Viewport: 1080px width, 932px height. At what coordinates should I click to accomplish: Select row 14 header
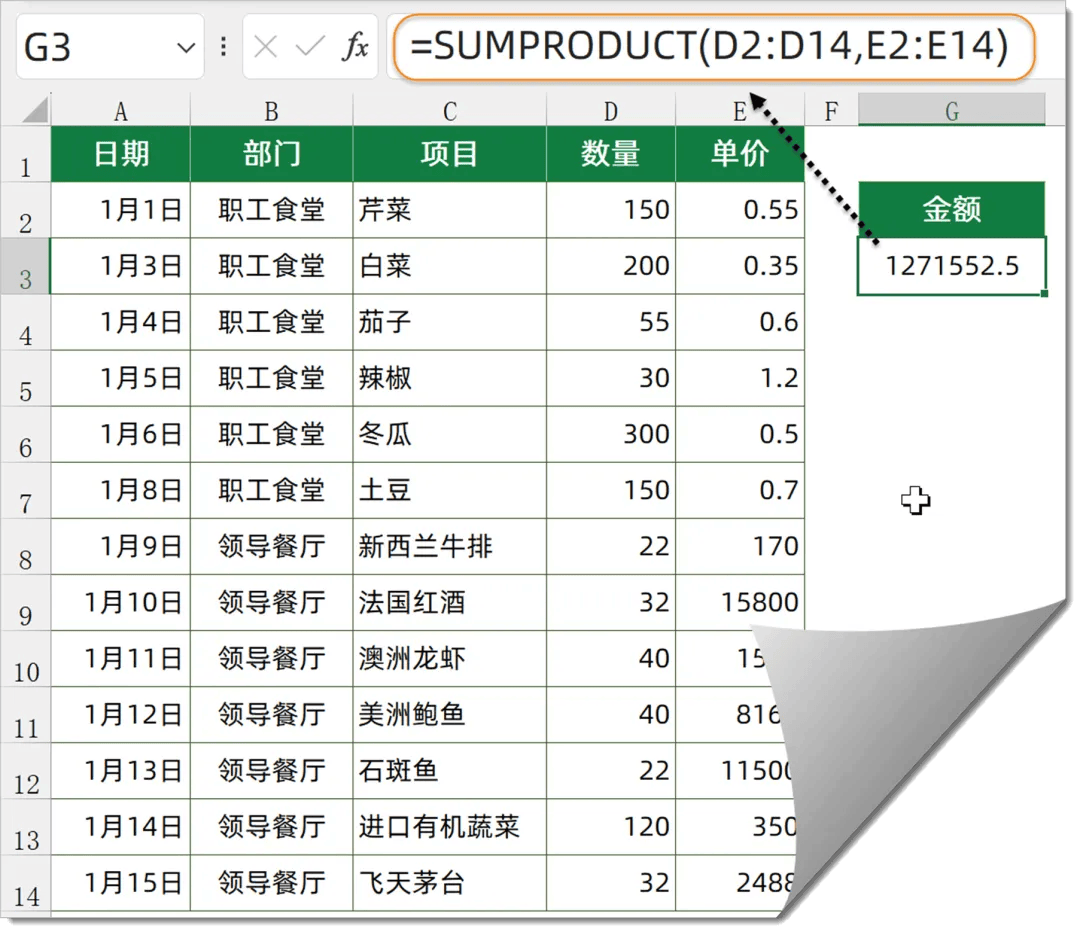25,884
